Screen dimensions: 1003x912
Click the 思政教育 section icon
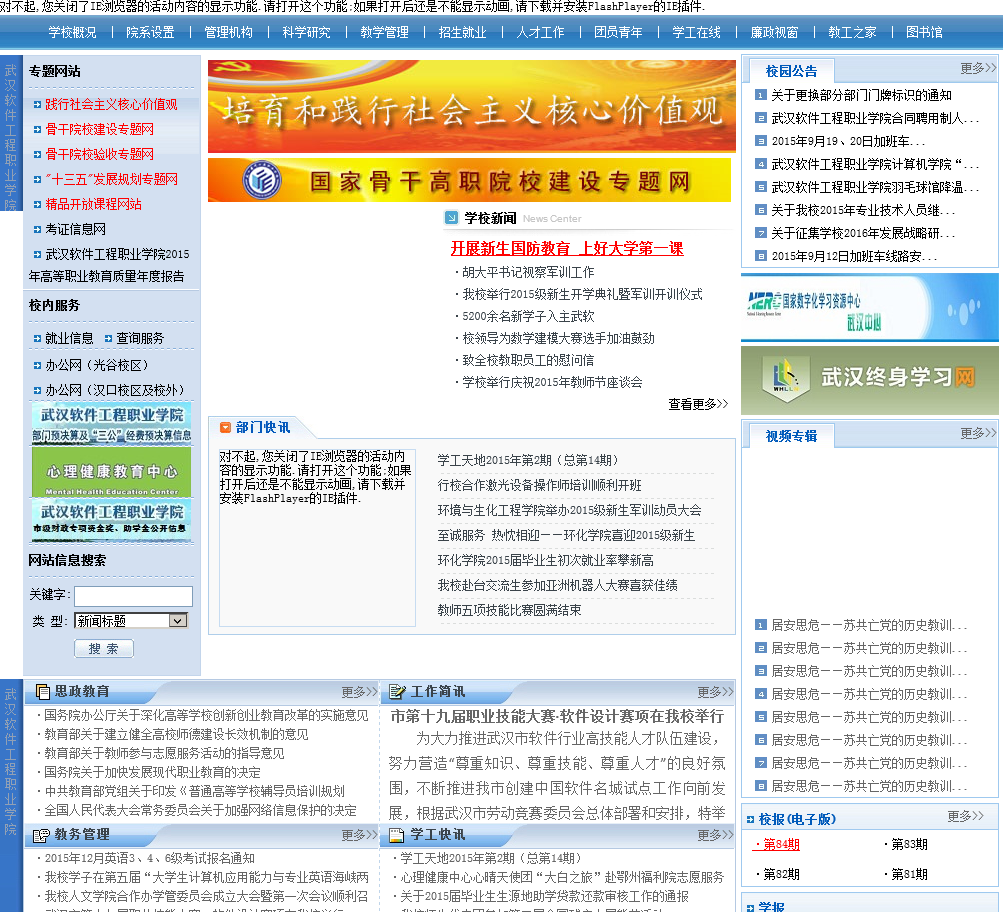(x=43, y=692)
